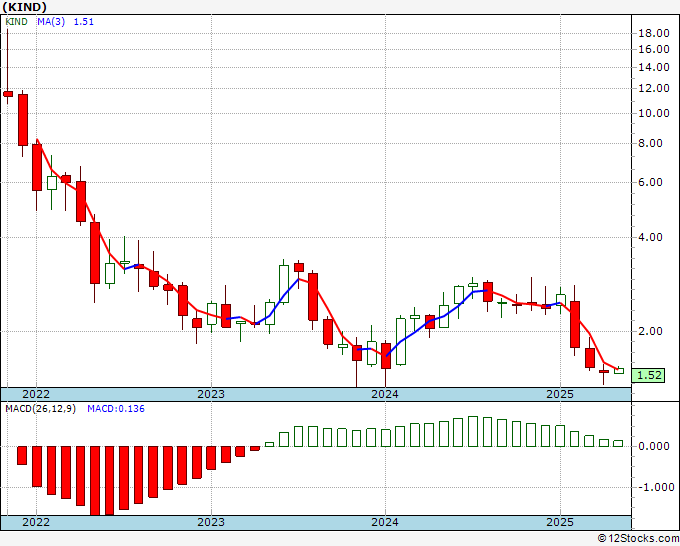Click the MACD:0.136 value label

(x=116, y=409)
